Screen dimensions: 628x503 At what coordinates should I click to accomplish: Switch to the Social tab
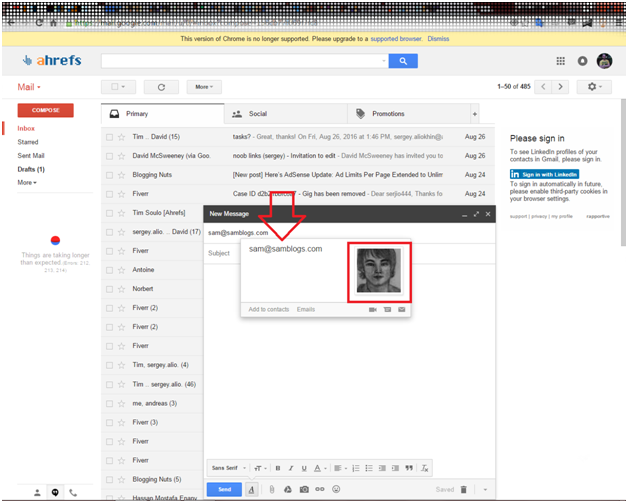point(286,114)
